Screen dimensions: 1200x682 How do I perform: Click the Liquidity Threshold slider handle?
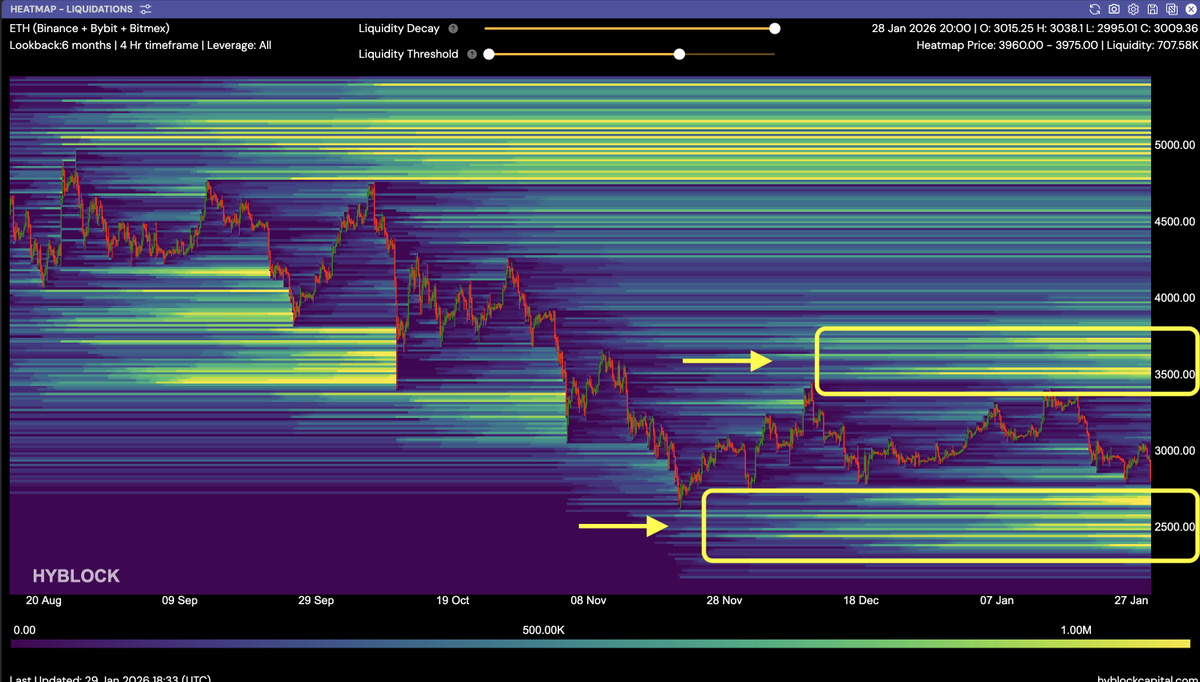click(x=679, y=54)
